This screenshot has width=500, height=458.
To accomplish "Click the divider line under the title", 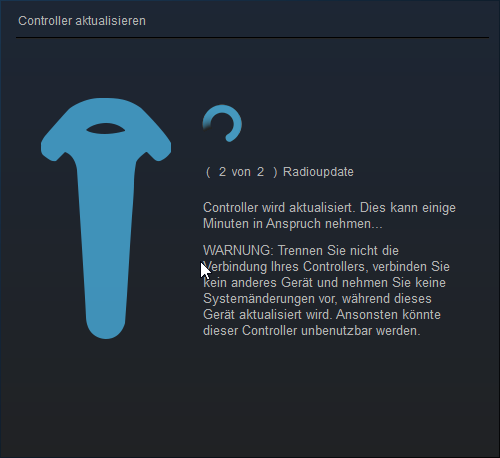I will point(252,37).
